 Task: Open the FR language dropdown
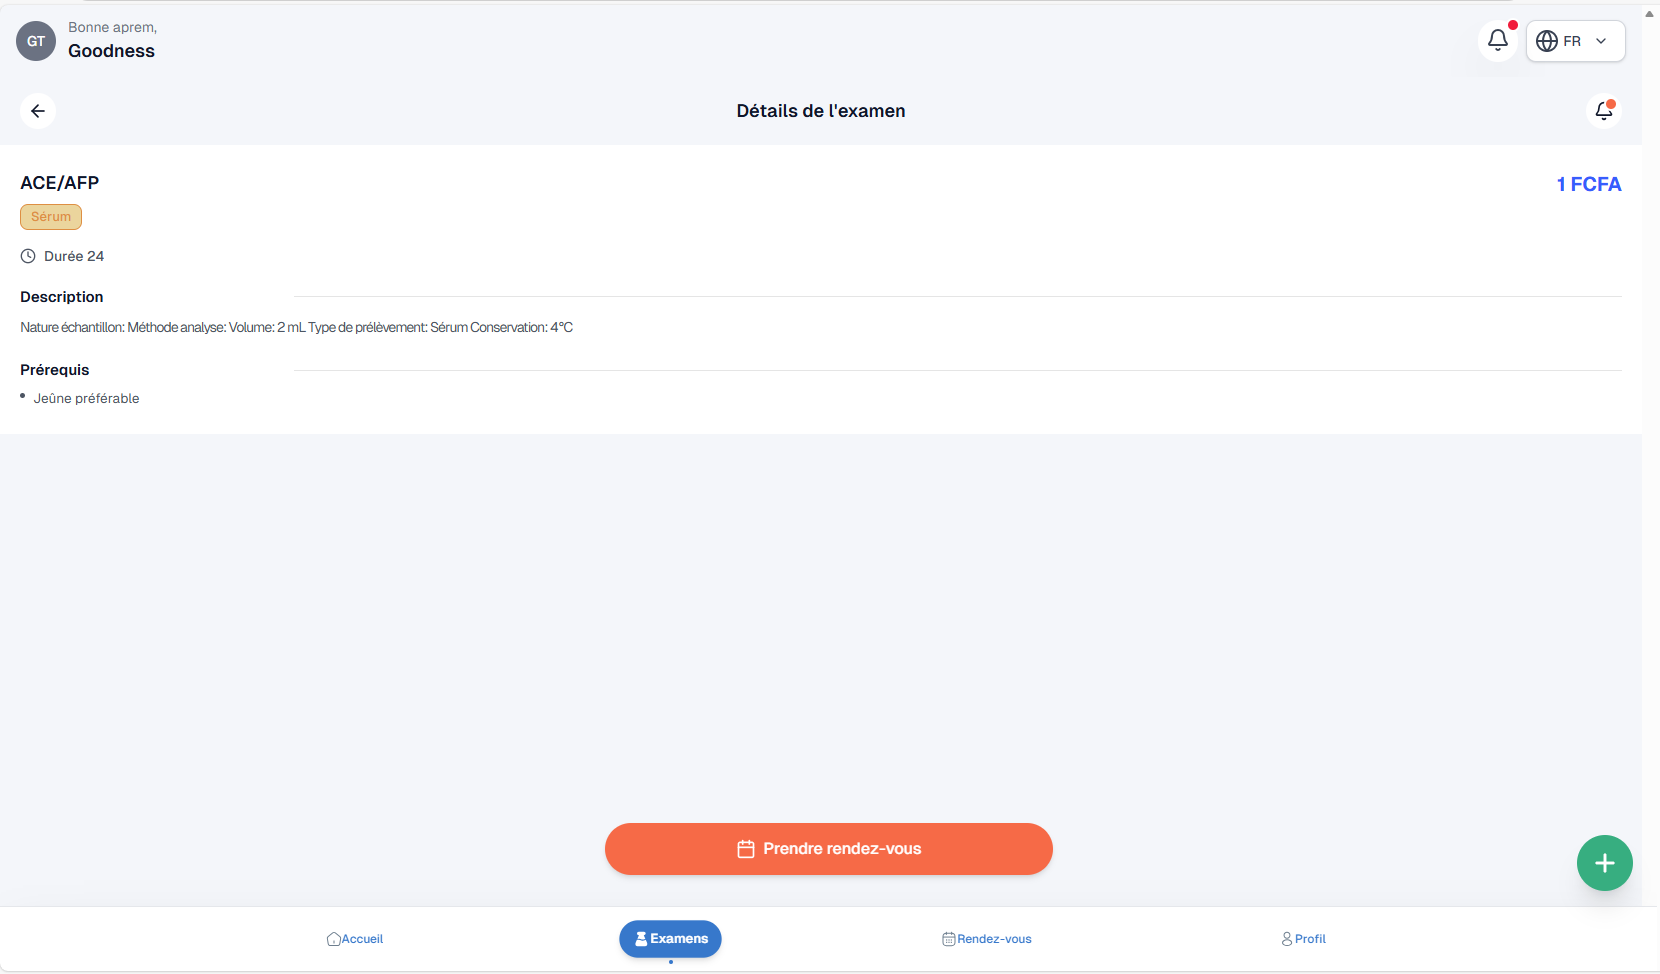point(1575,41)
